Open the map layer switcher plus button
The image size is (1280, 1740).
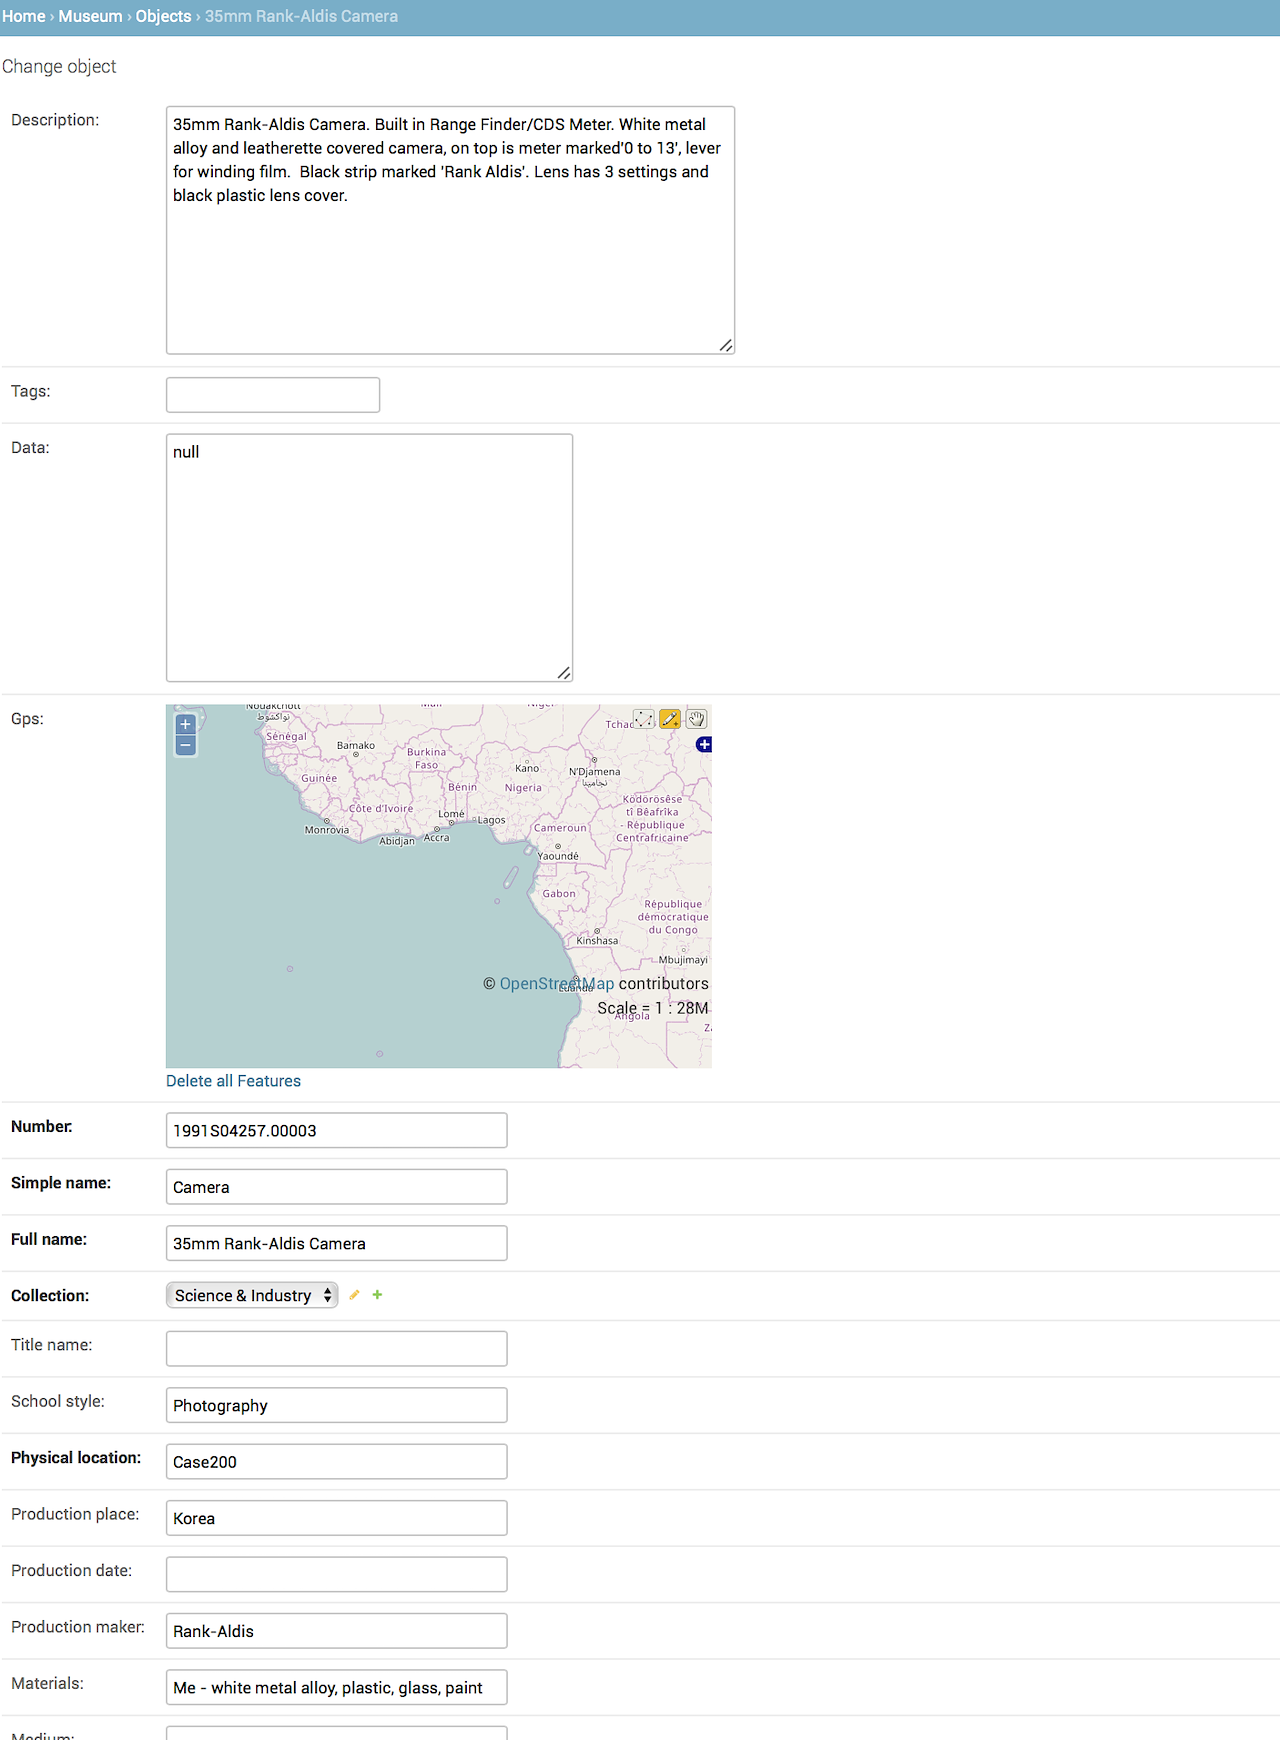coord(704,744)
